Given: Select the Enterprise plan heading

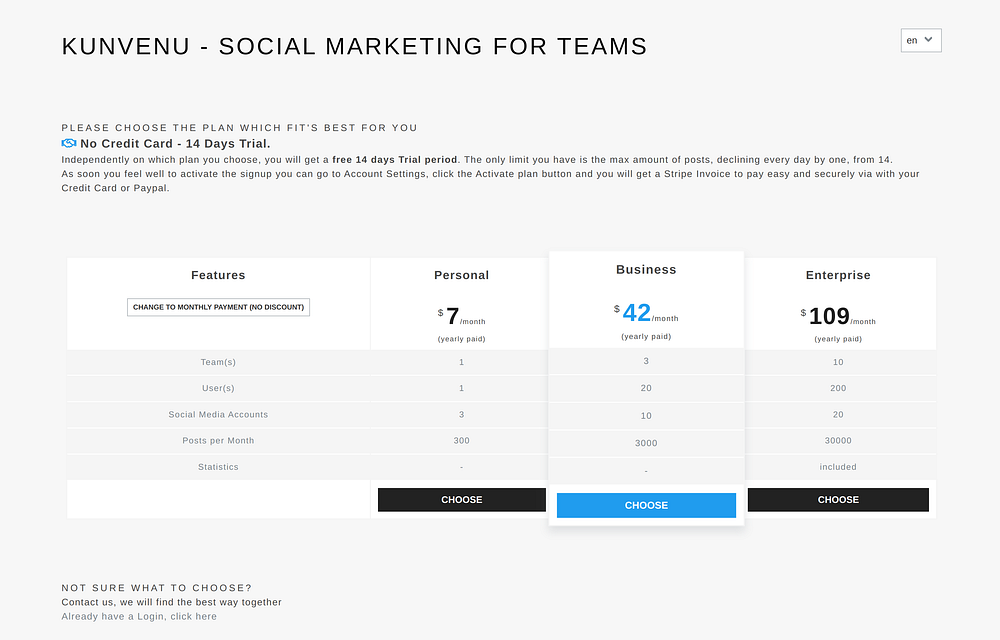Looking at the screenshot, I should click(x=838, y=275).
